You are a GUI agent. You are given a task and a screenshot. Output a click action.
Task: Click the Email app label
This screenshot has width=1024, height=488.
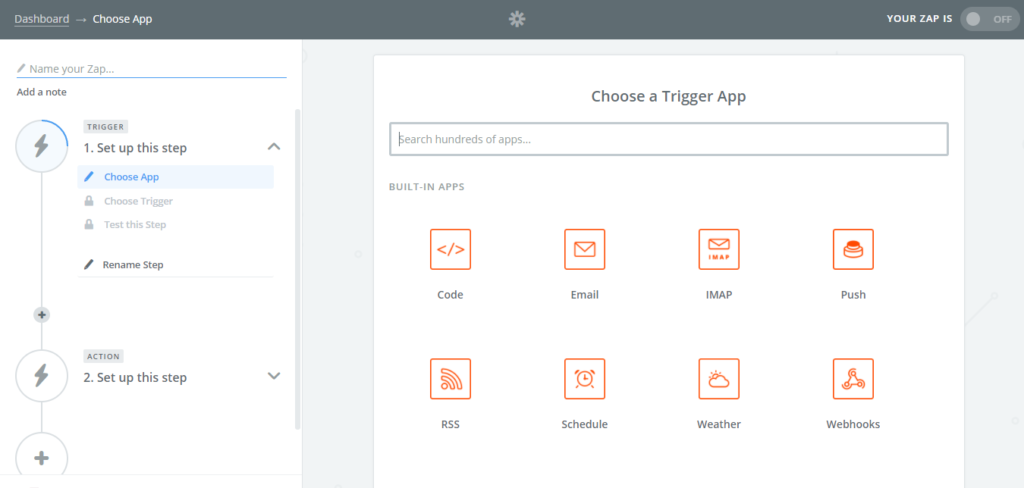(x=584, y=295)
